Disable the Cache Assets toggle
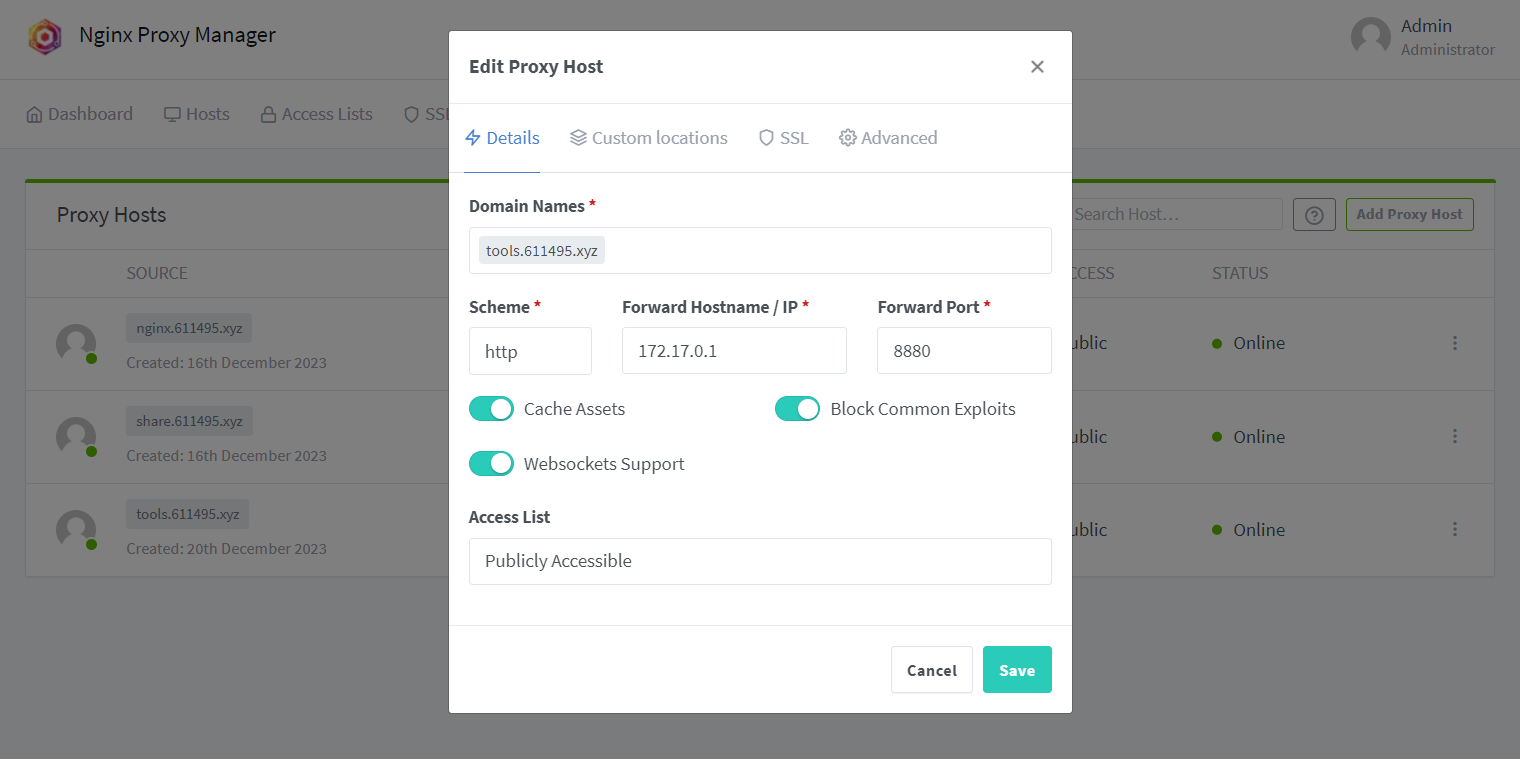1520x759 pixels. 491,409
